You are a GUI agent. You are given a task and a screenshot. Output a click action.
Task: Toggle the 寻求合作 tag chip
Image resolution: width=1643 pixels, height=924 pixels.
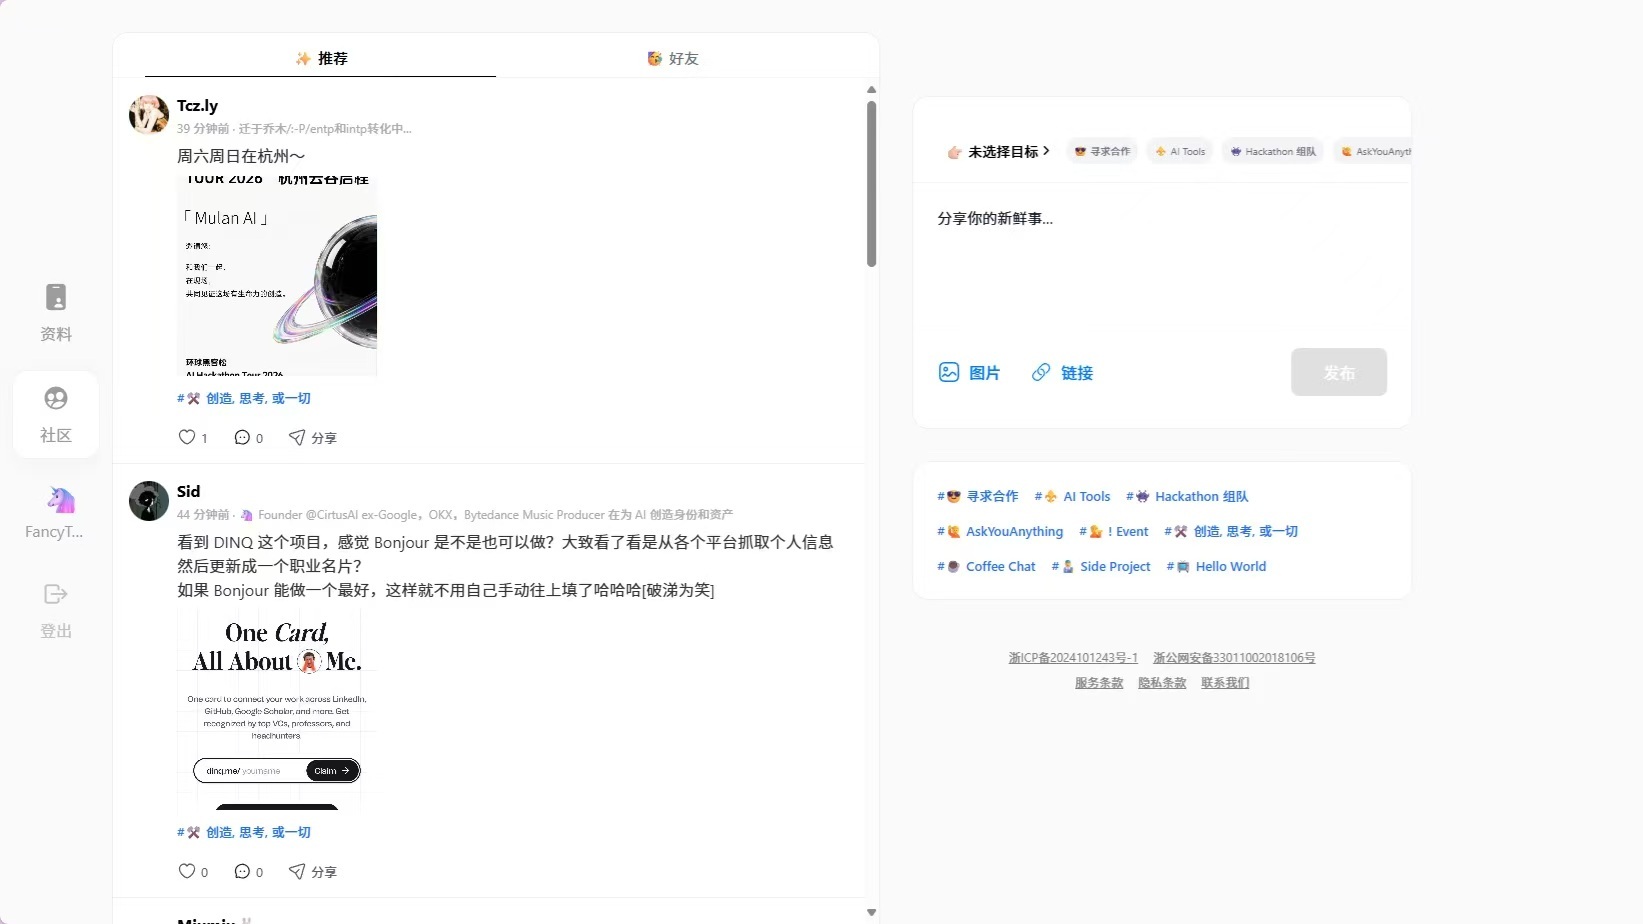click(1101, 151)
